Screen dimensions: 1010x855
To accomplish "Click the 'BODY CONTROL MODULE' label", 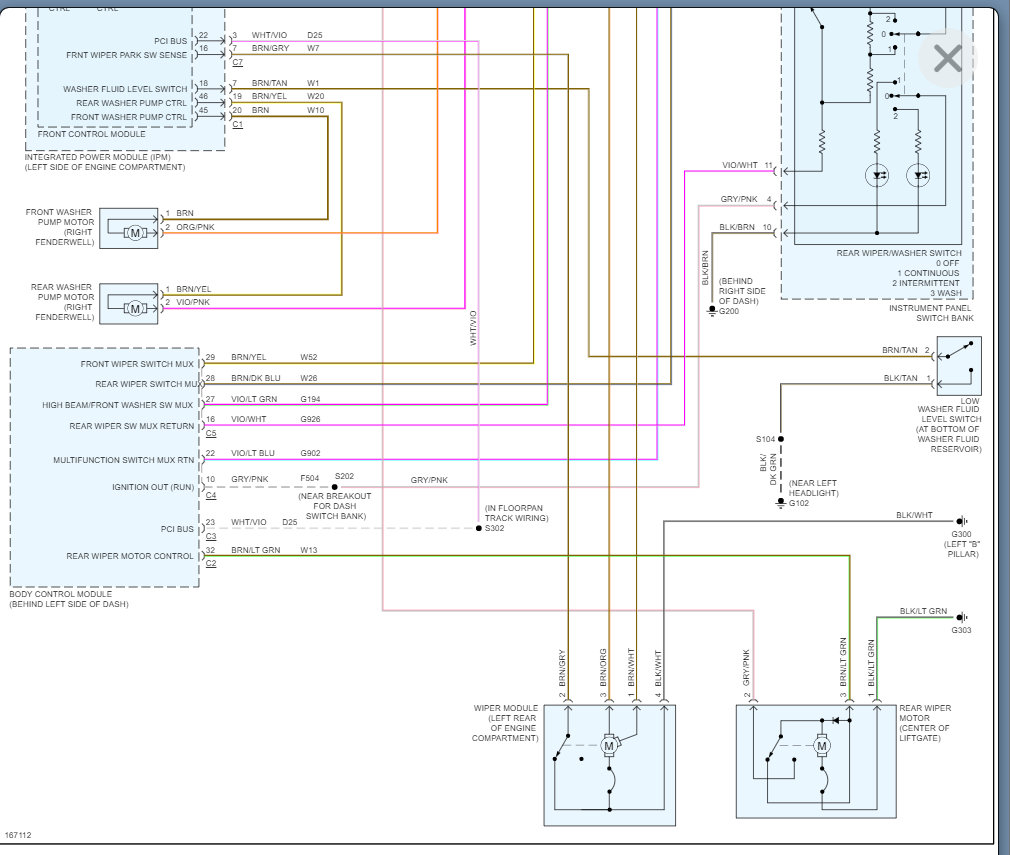I will [x=61, y=594].
